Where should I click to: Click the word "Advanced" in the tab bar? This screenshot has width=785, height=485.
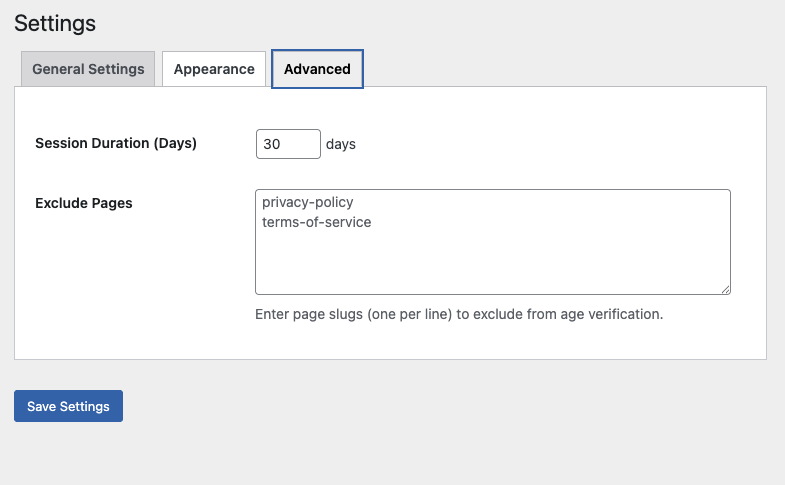tap(317, 69)
